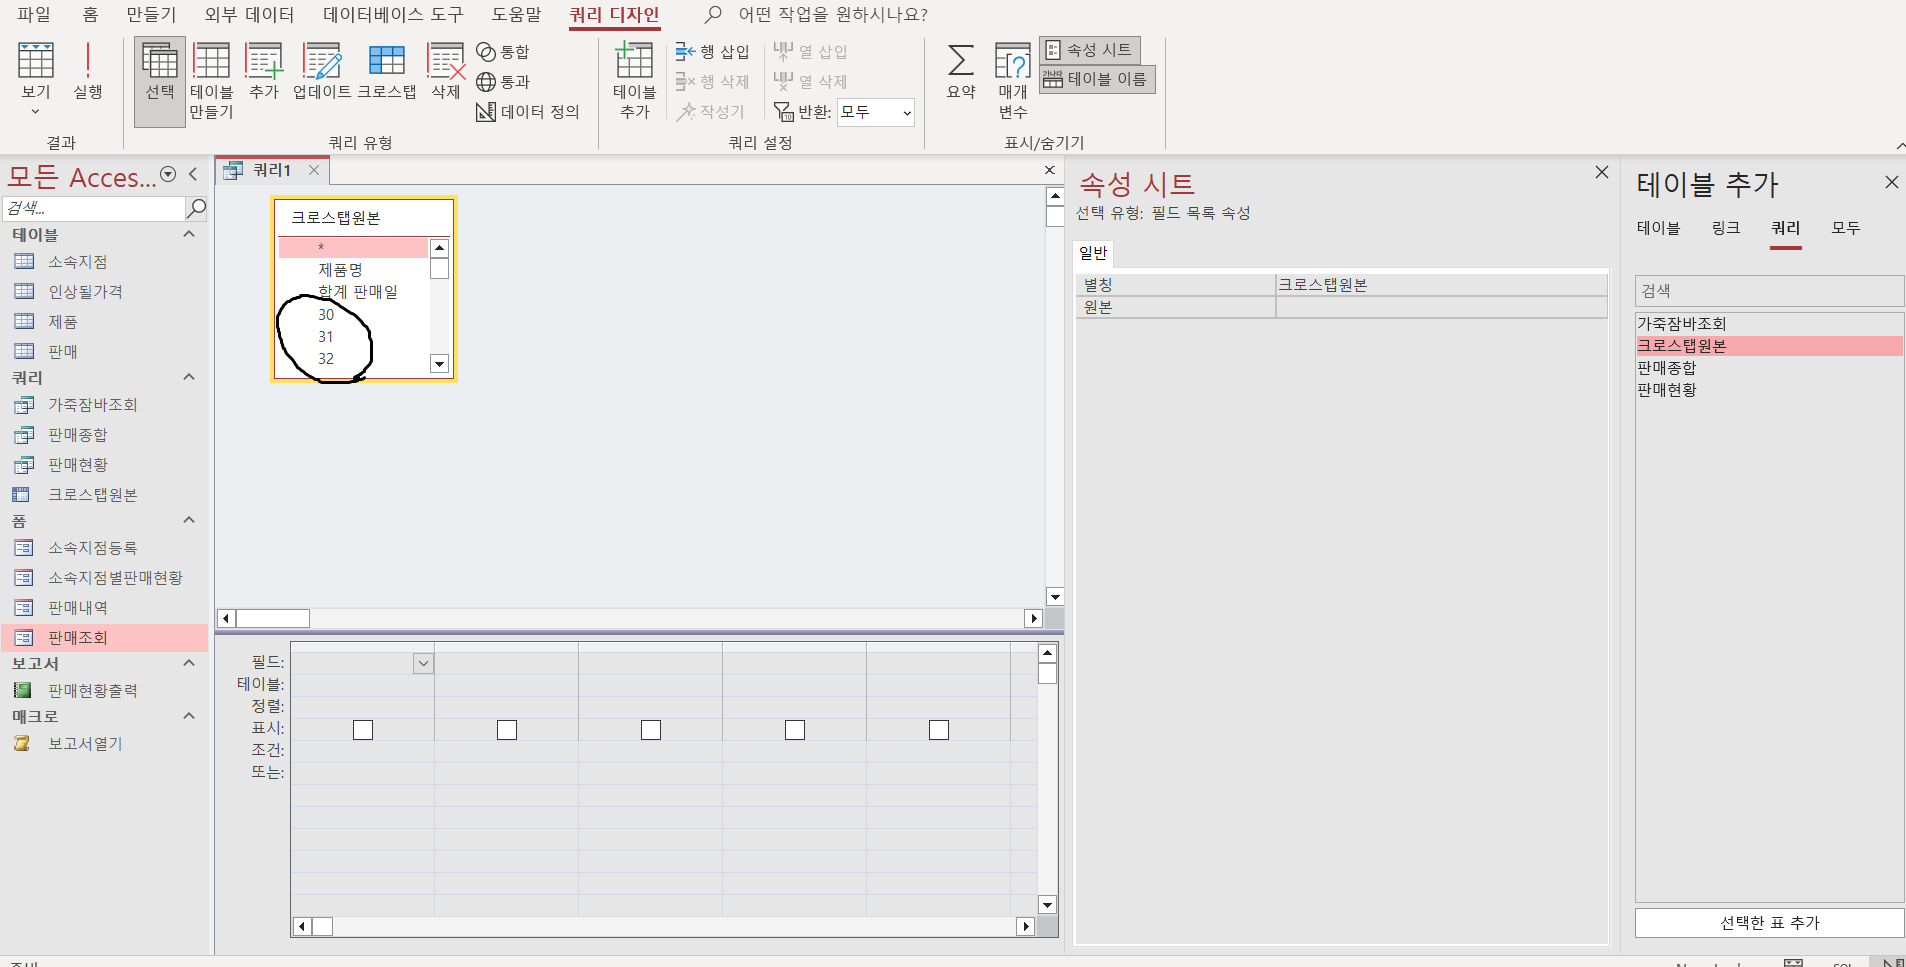Viewport: 1906px width, 967px height.
Task: Click the 행 삽입 button
Action: (712, 52)
